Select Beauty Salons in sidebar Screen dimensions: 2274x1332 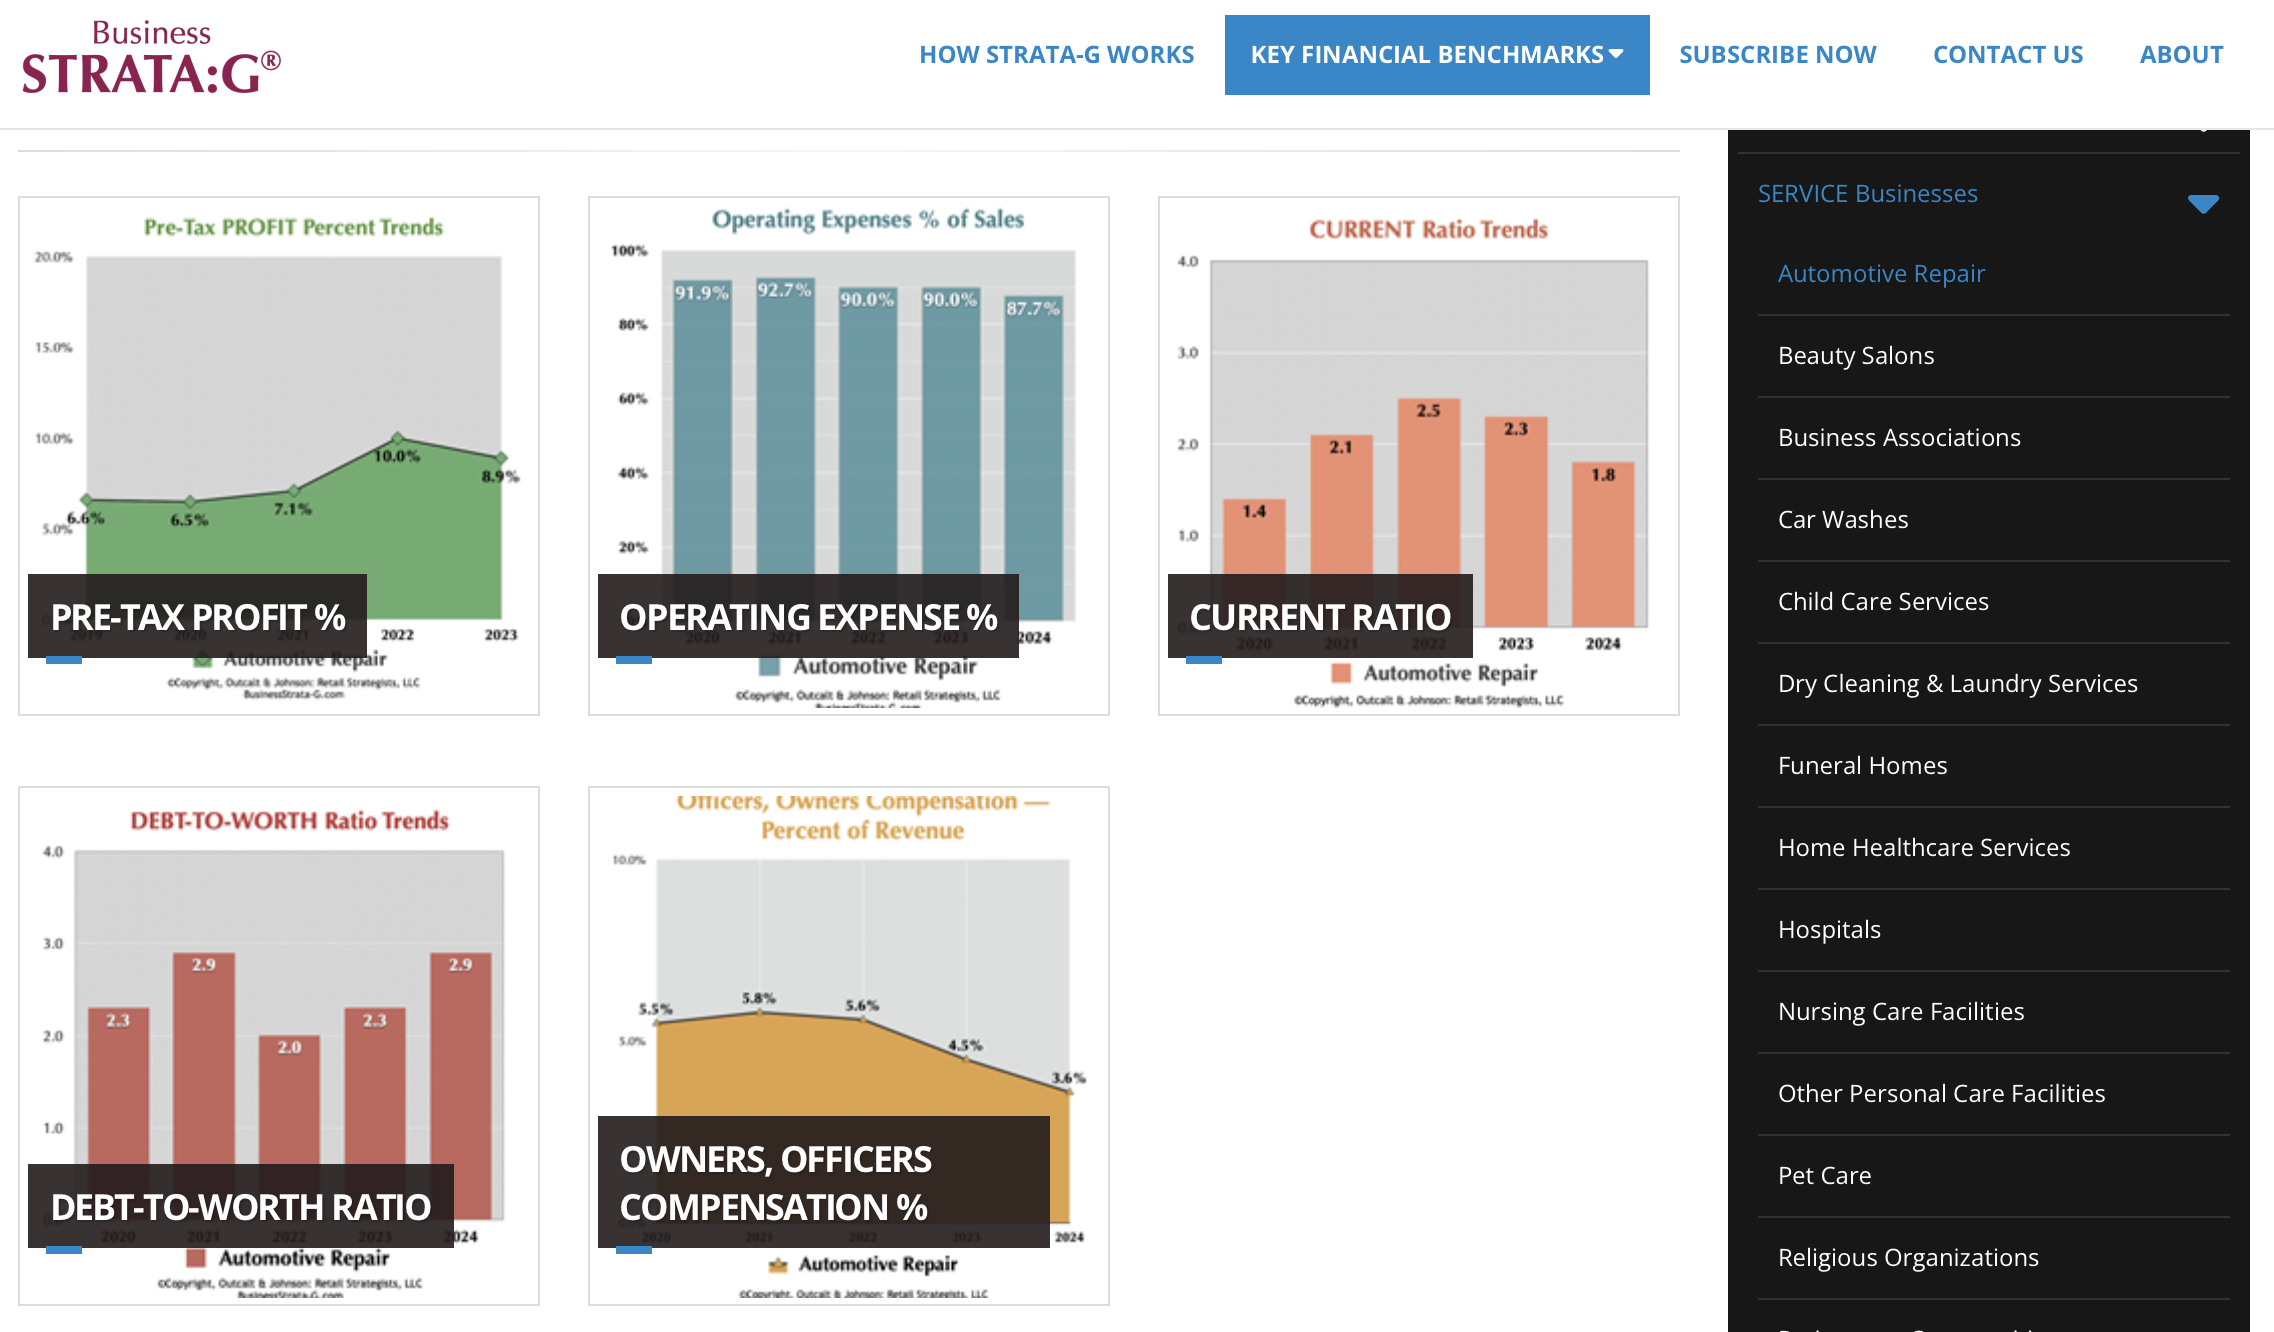point(1856,356)
